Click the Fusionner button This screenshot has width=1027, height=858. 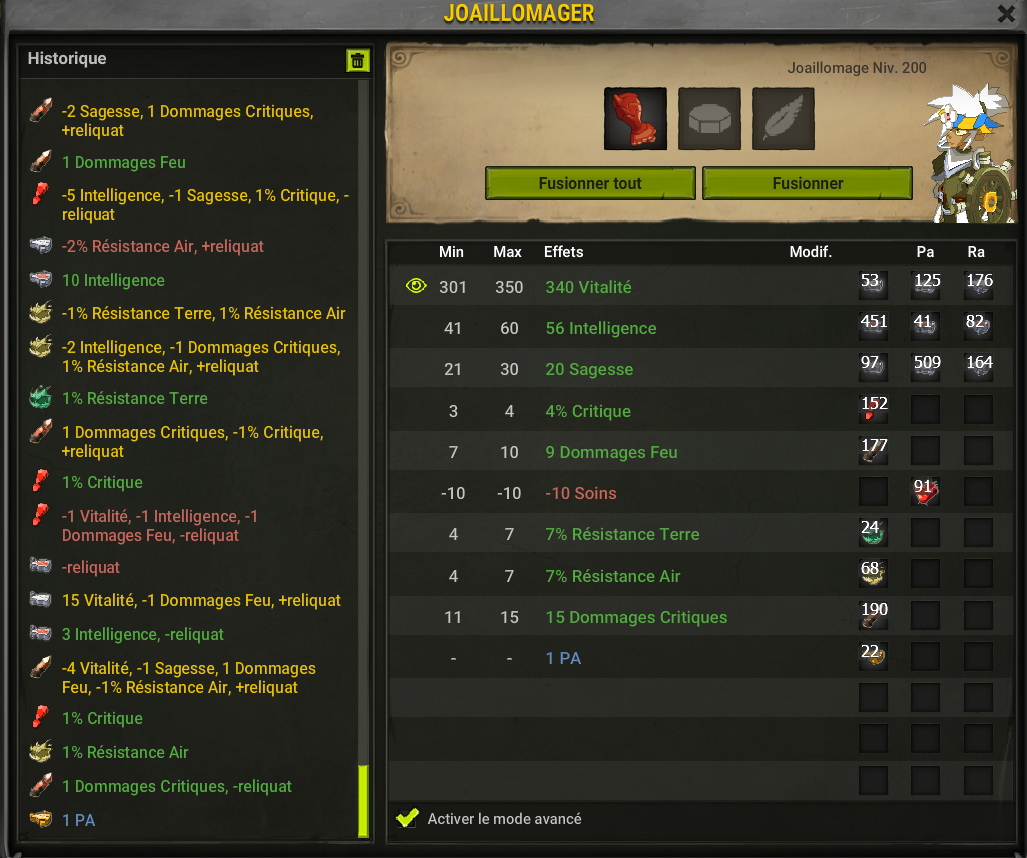pos(808,183)
